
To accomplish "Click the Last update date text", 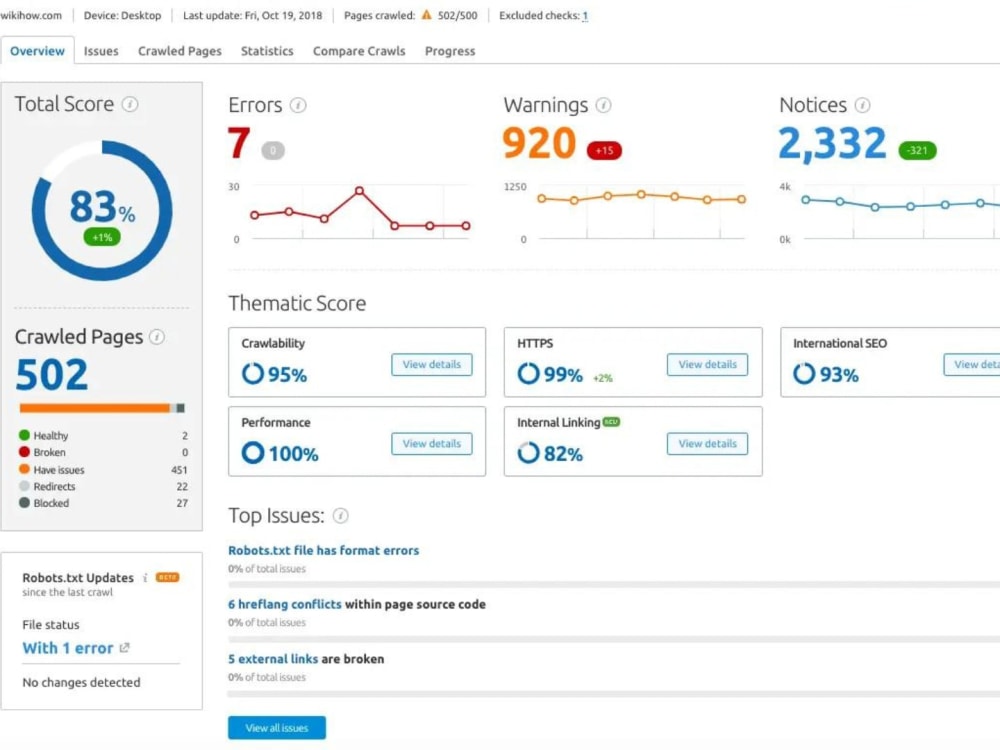I will click(253, 15).
